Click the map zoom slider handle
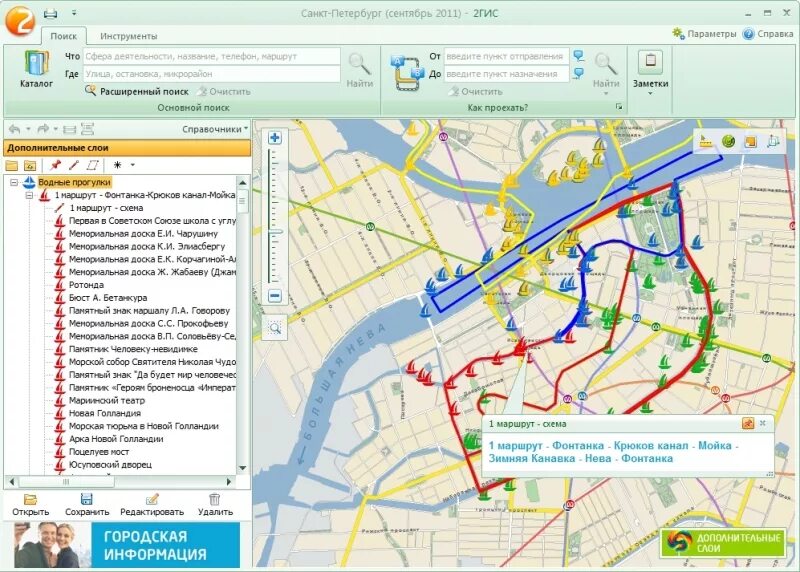 (x=276, y=232)
